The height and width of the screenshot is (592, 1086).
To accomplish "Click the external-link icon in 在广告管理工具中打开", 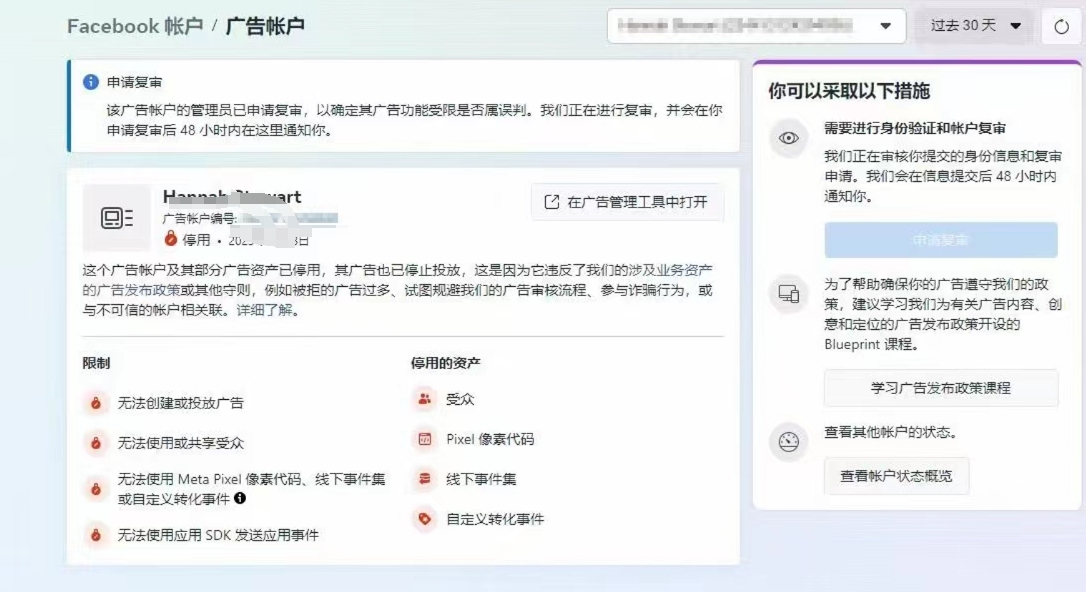I will (551, 202).
